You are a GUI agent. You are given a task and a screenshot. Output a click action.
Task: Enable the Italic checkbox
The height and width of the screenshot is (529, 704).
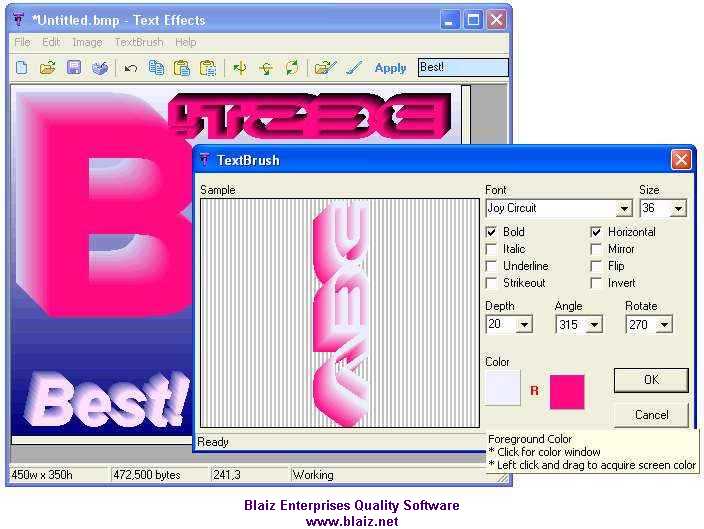(492, 249)
